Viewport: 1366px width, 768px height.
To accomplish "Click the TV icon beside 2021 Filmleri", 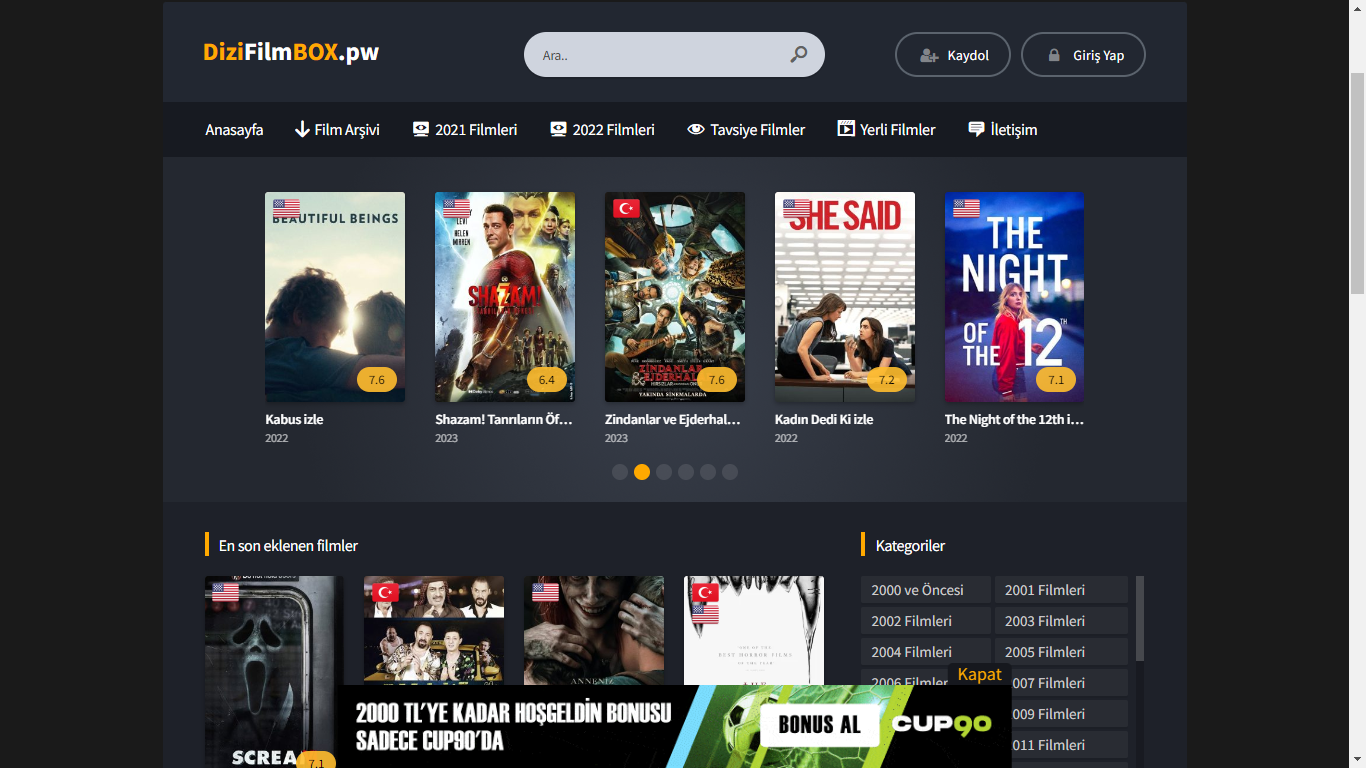I will [418, 129].
